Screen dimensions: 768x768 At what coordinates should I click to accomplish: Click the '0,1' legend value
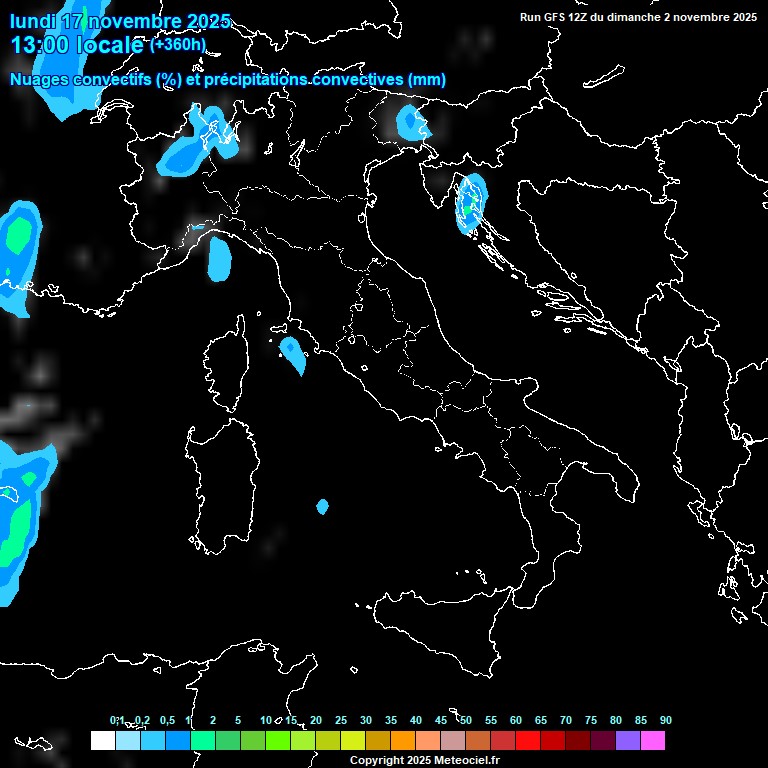tap(117, 720)
